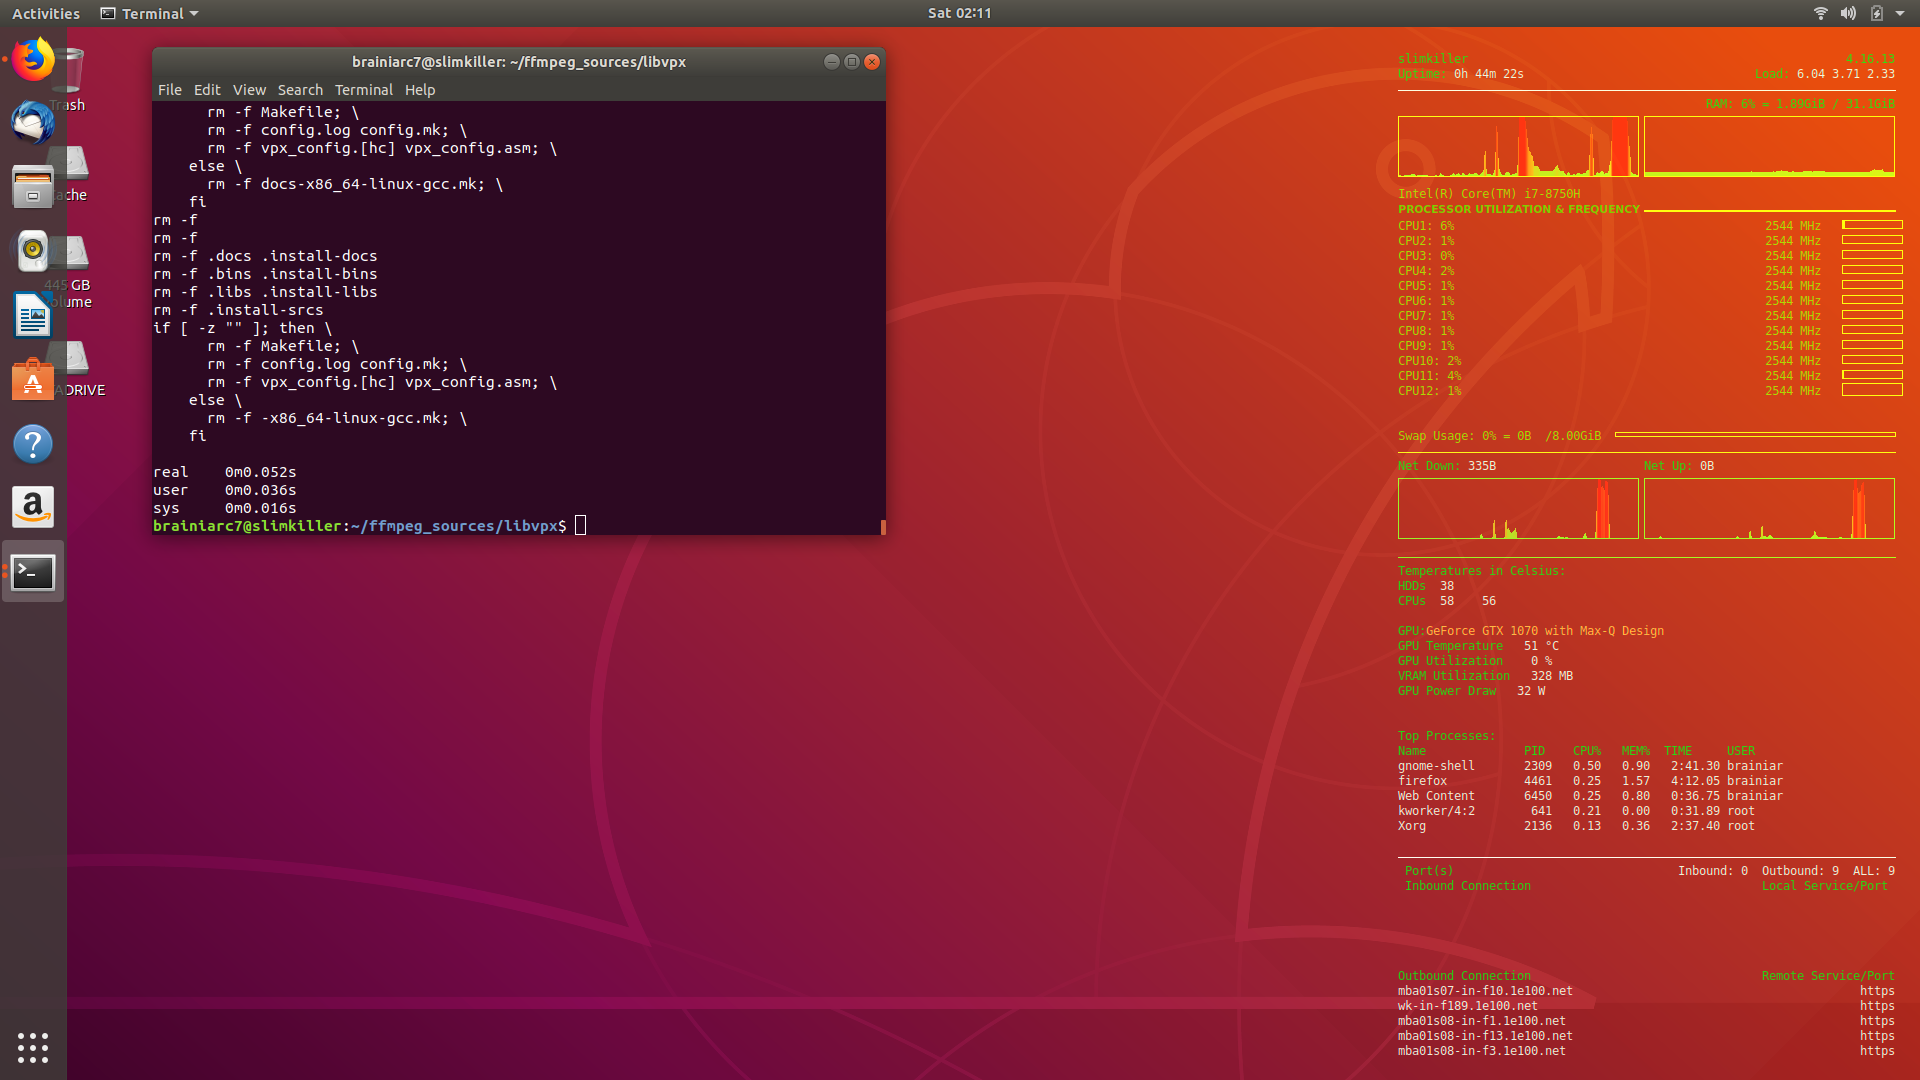Open the File menu in terminal
The width and height of the screenshot is (1920, 1080).
[x=169, y=90]
